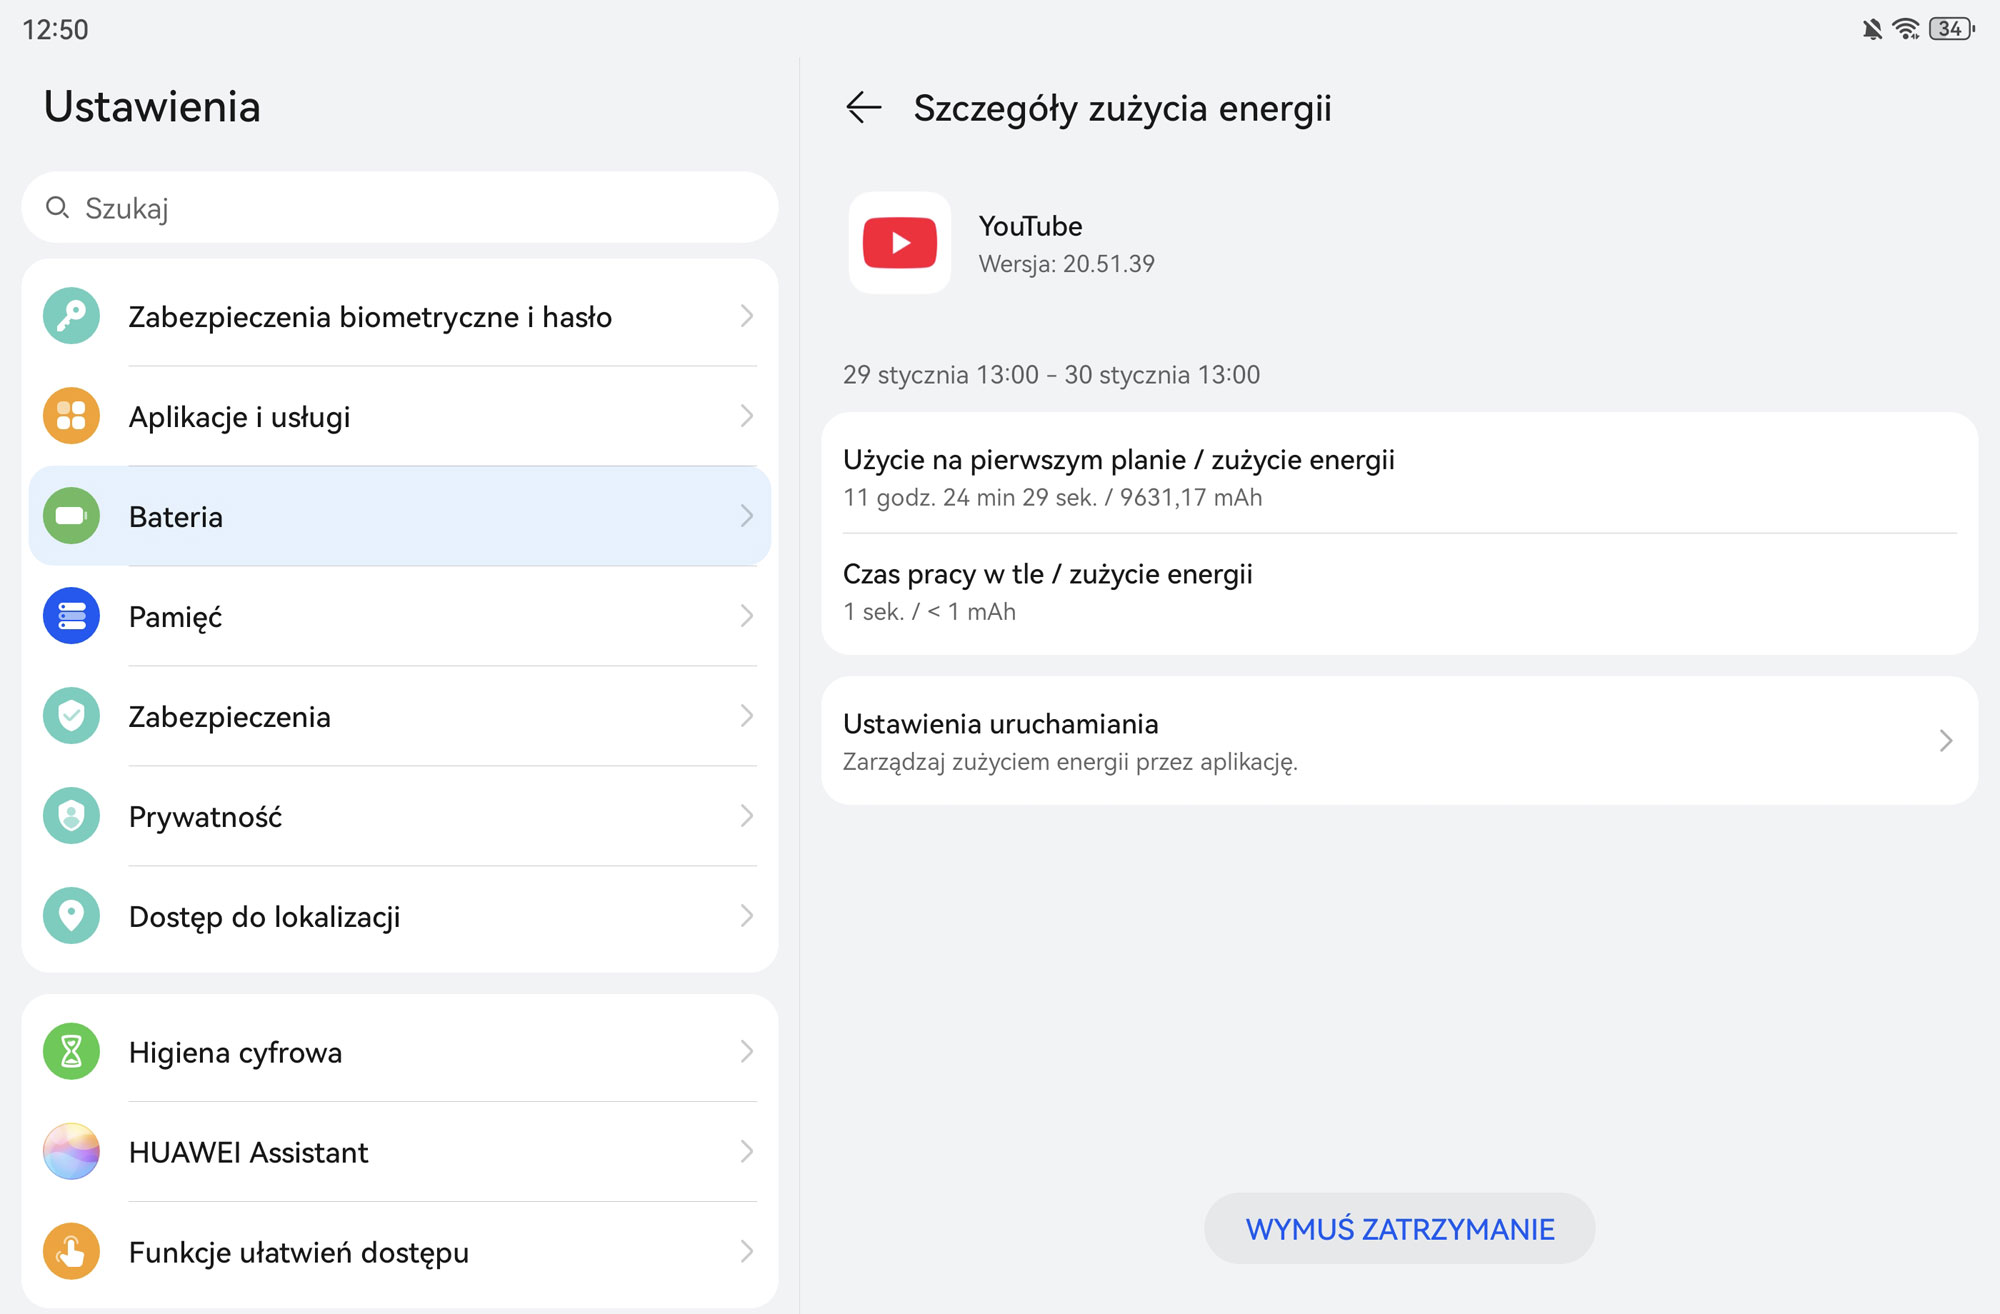The image size is (2000, 1314).
Task: Open Zabezpieczenia chevron arrow
Action: click(746, 716)
